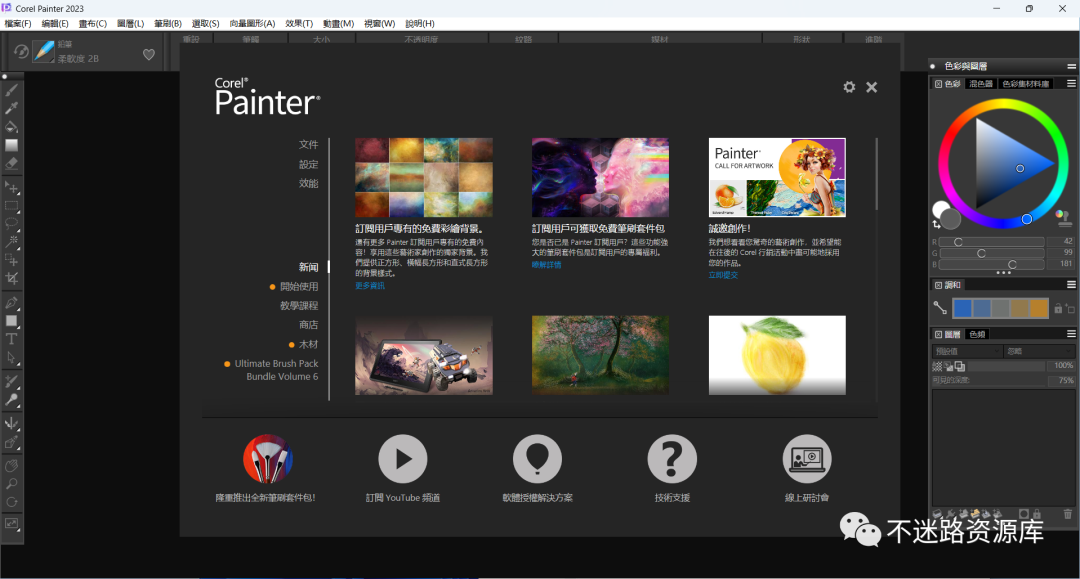Screen dimensions: 1080x579
Task: Select the Layer Adjuster tool
Action: [12, 187]
